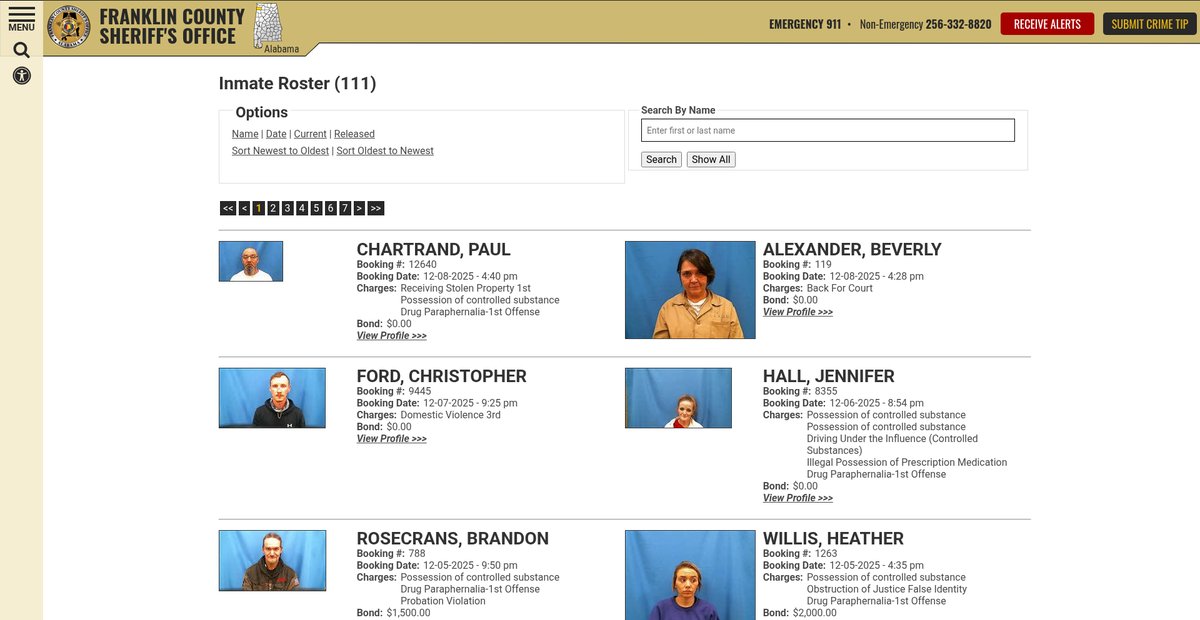The image size is (1200, 620).
Task: Click the name FORD, CHRISTOPHER
Action: pyautogui.click(x=442, y=377)
